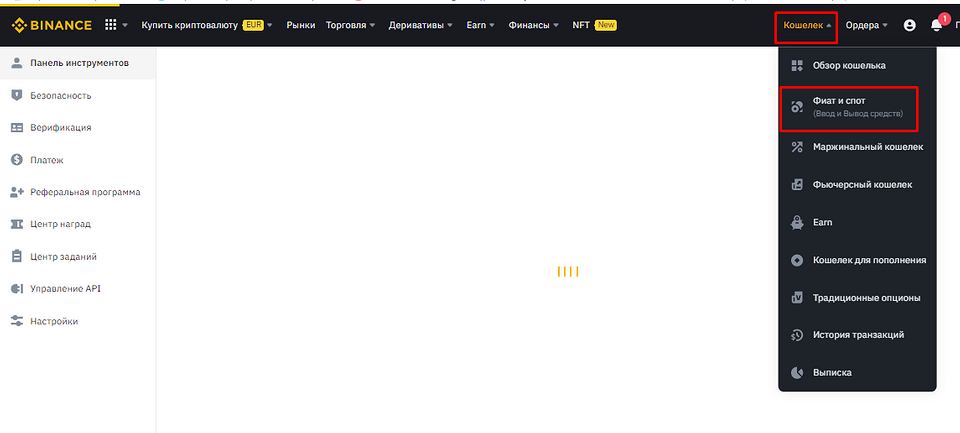The height and width of the screenshot is (433, 960).
Task: Click the Управление API plug icon
Action: click(x=16, y=289)
